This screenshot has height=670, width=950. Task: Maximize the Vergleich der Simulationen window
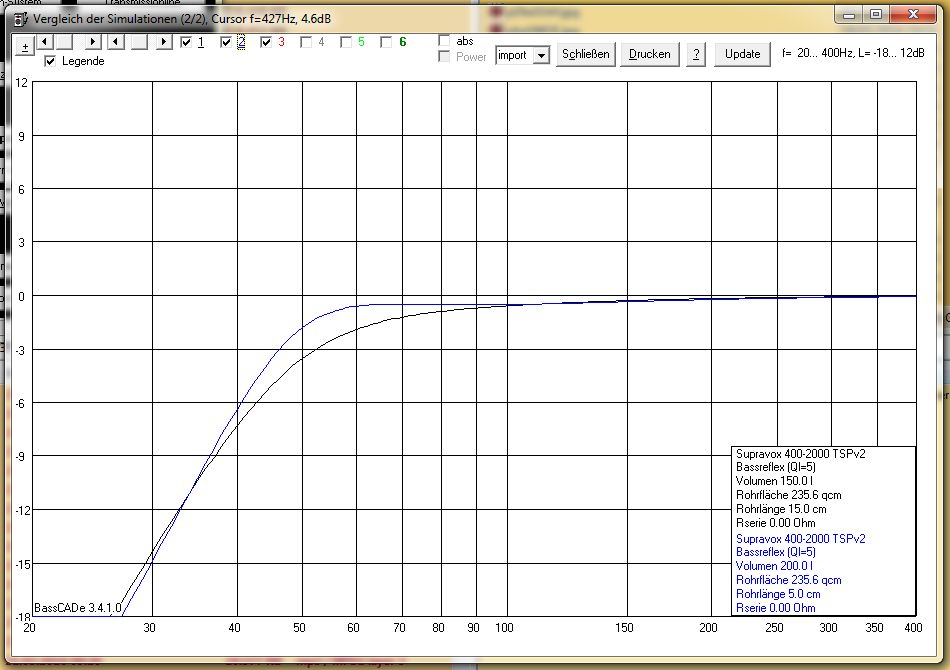pos(876,15)
